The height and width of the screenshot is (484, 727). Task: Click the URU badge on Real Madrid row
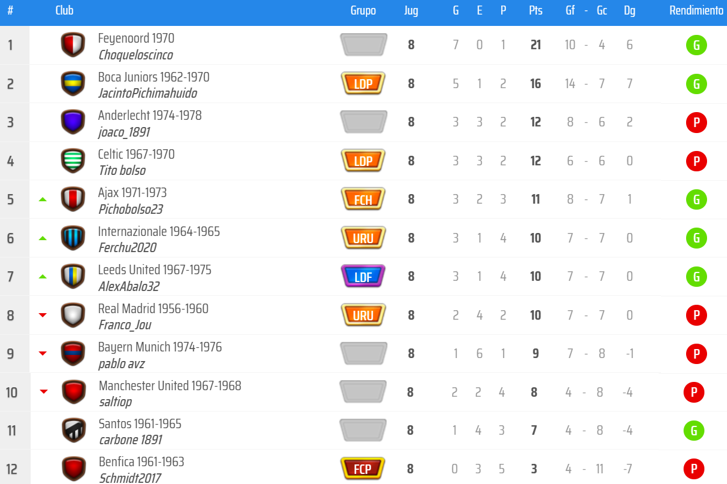coord(363,315)
